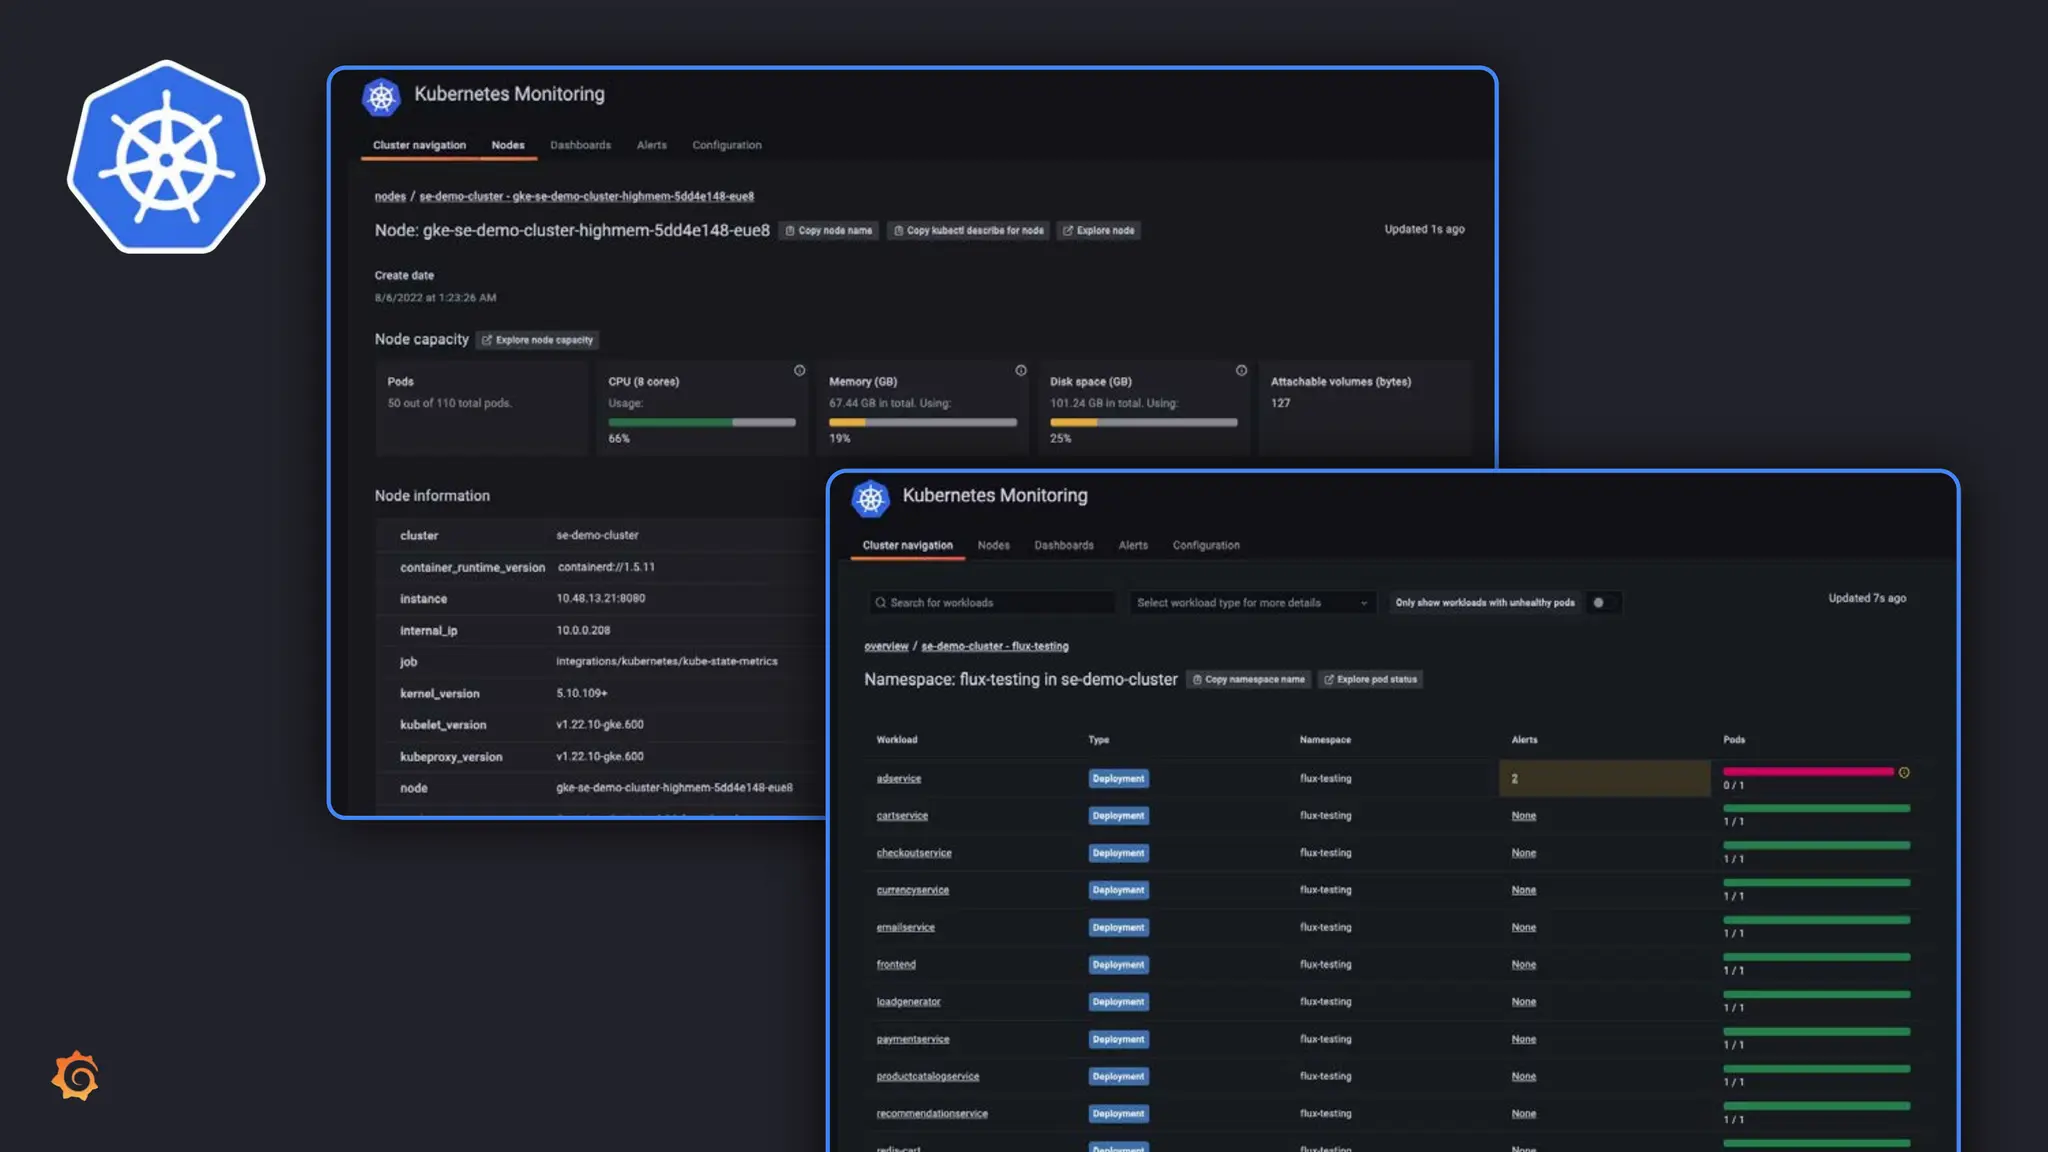Click Explore pod status button
The height and width of the screenshot is (1152, 2048).
pyautogui.click(x=1370, y=680)
